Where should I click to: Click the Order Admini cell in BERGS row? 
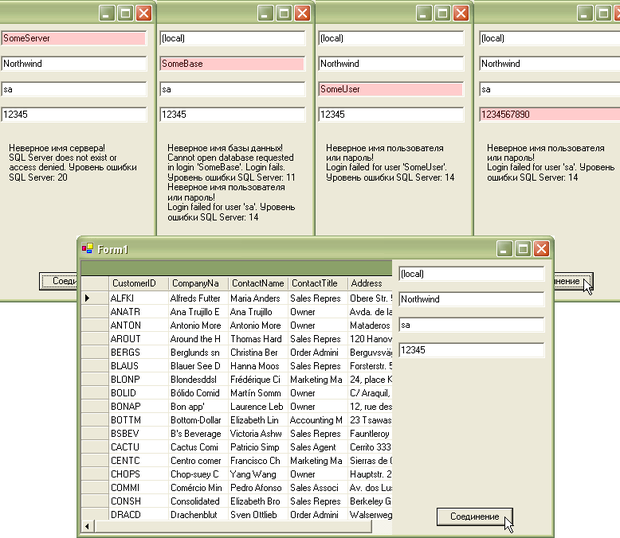[318, 352]
